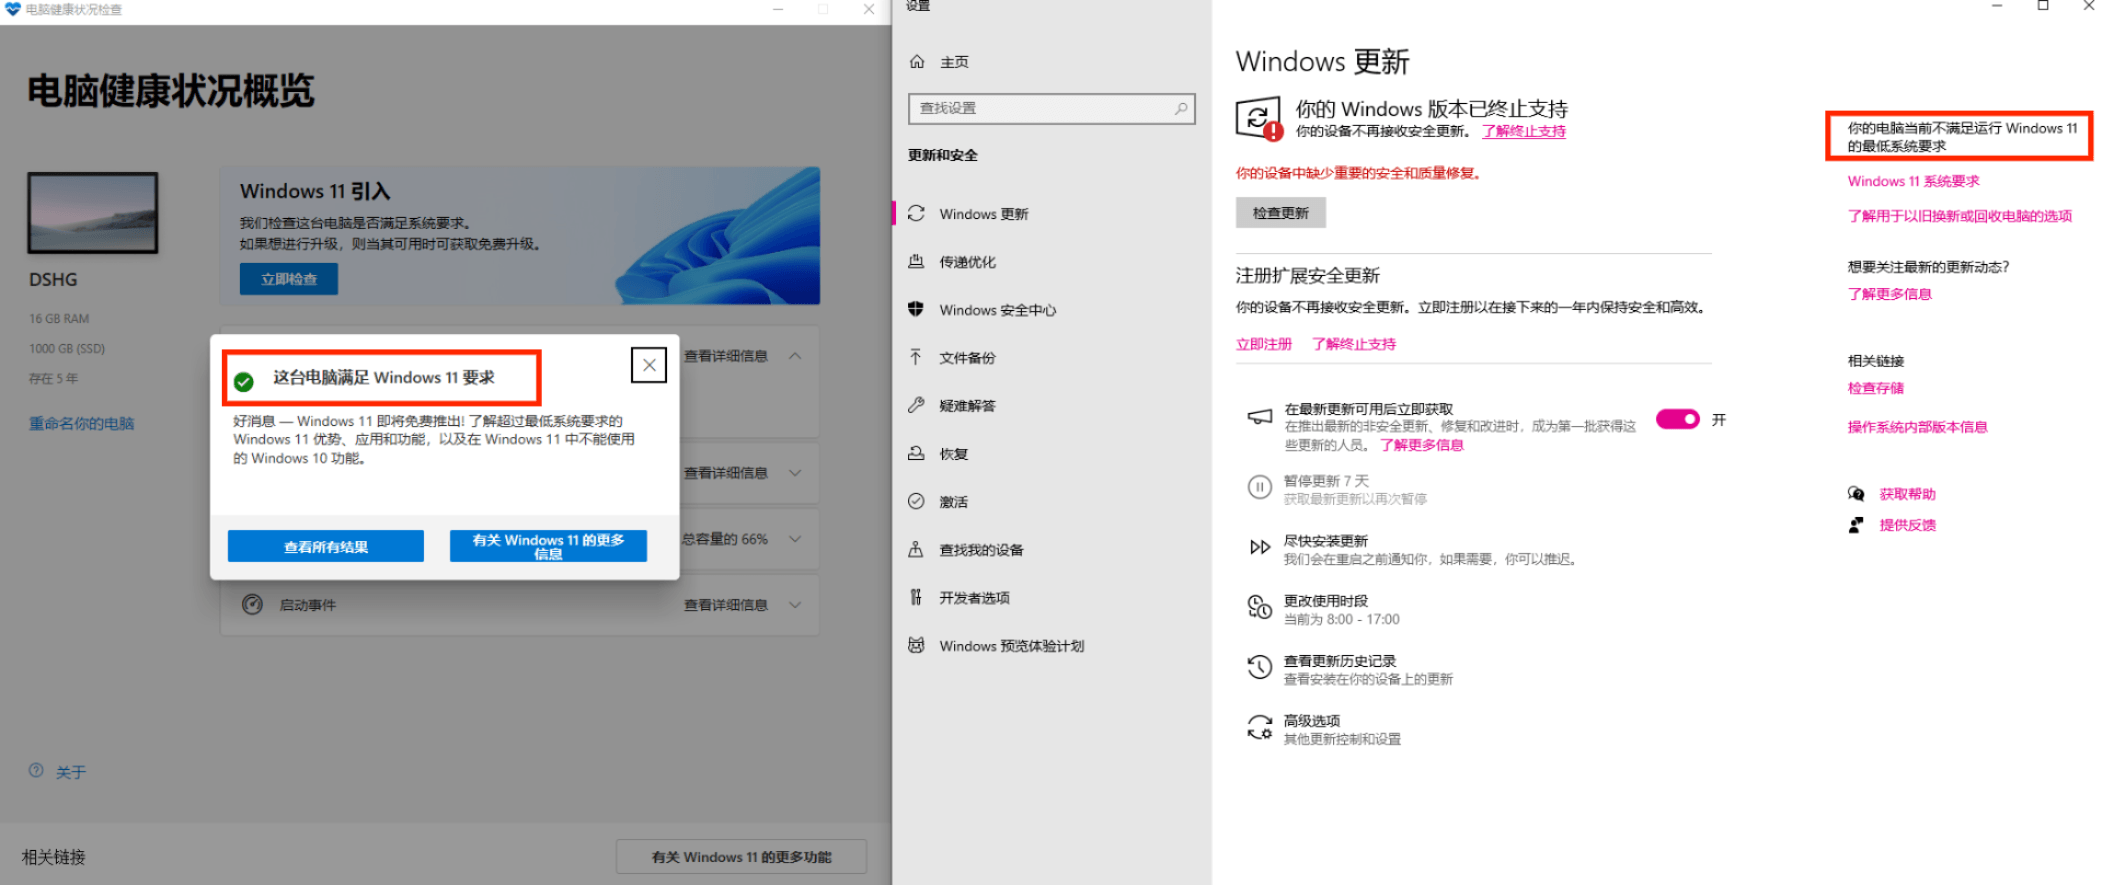Click the 关于 link in health check
This screenshot has height=885, width=2102.
pos(71,772)
